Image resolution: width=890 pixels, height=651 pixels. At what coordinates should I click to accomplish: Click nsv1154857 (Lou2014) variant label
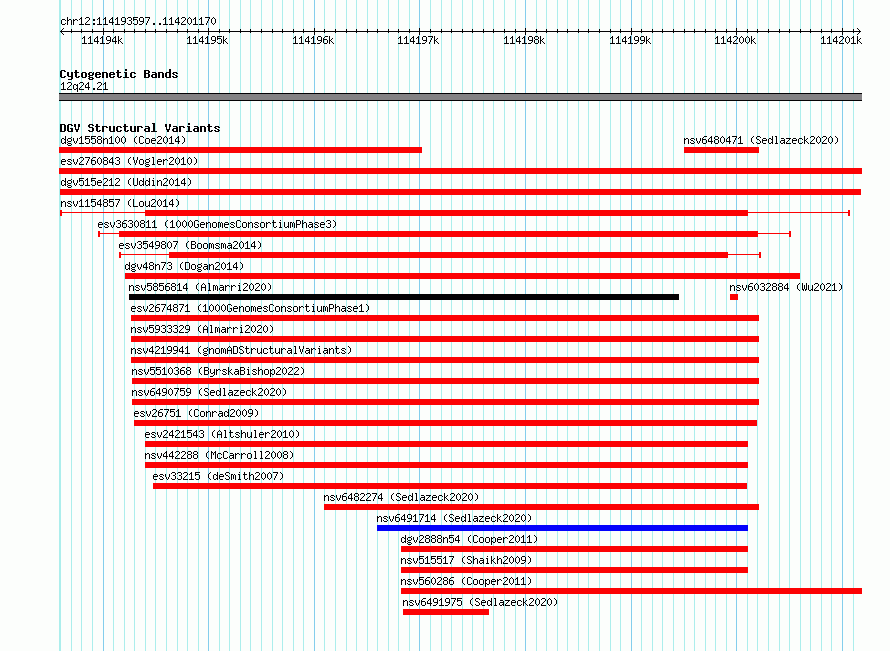[x=120, y=203]
